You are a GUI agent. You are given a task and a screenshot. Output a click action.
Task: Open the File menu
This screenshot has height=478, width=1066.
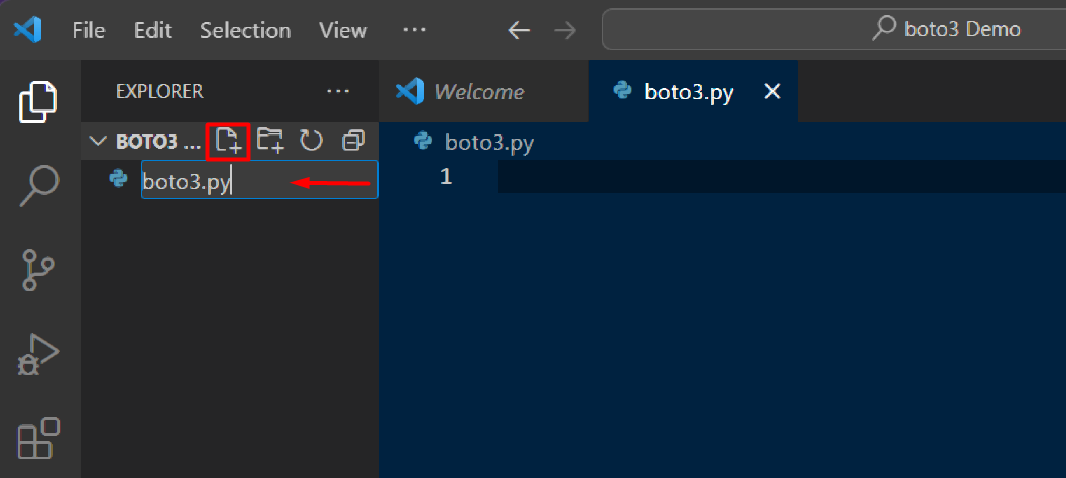[x=89, y=30]
